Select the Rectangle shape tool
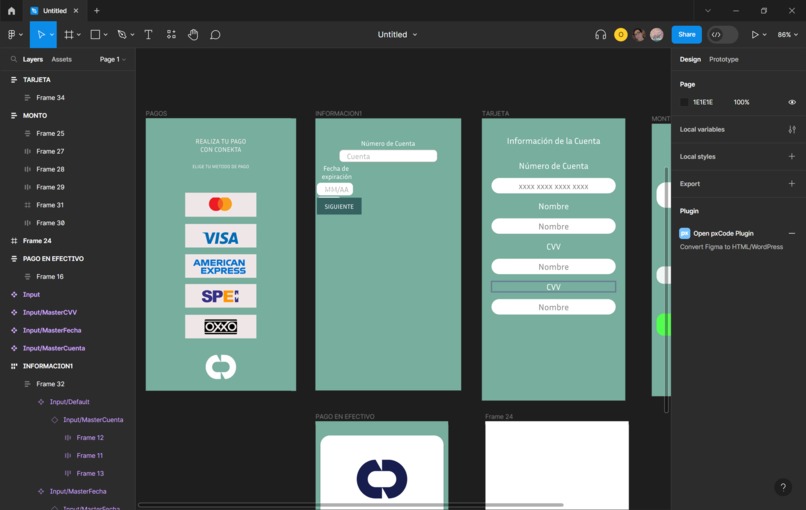This screenshot has width=806, height=510. 95,34
